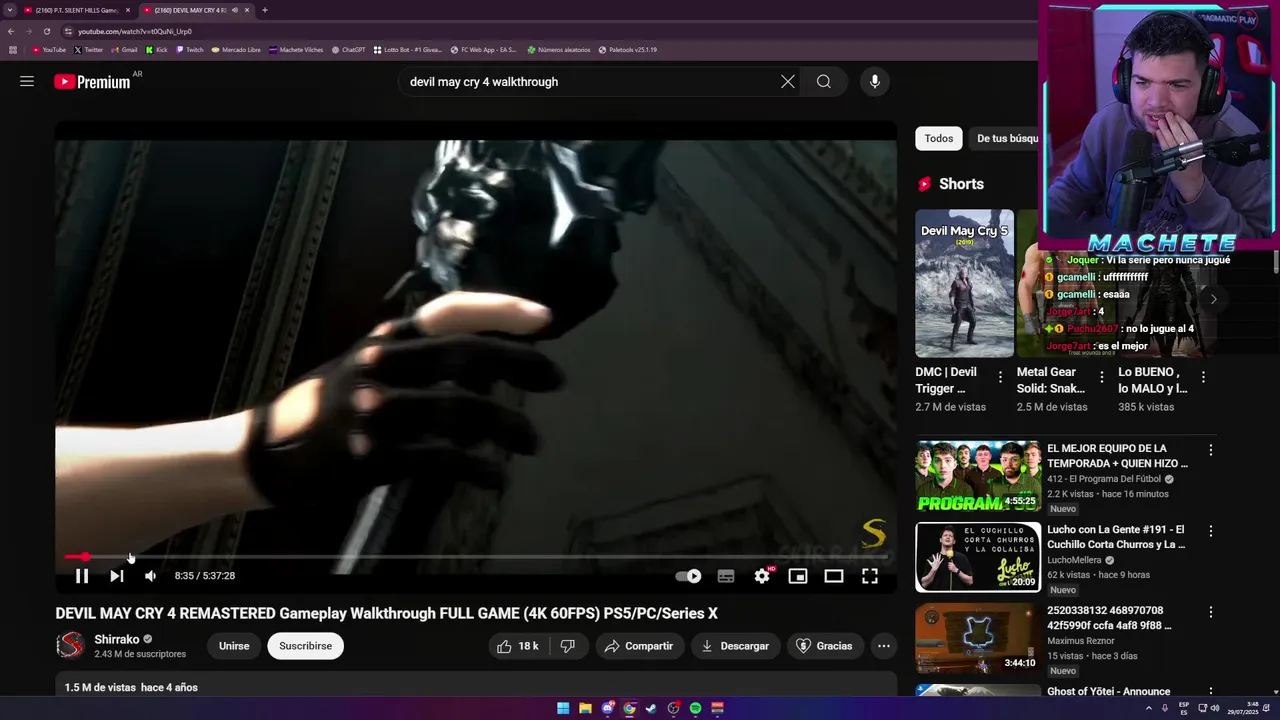
Task: Open Steam from the taskbar
Action: 651,708
